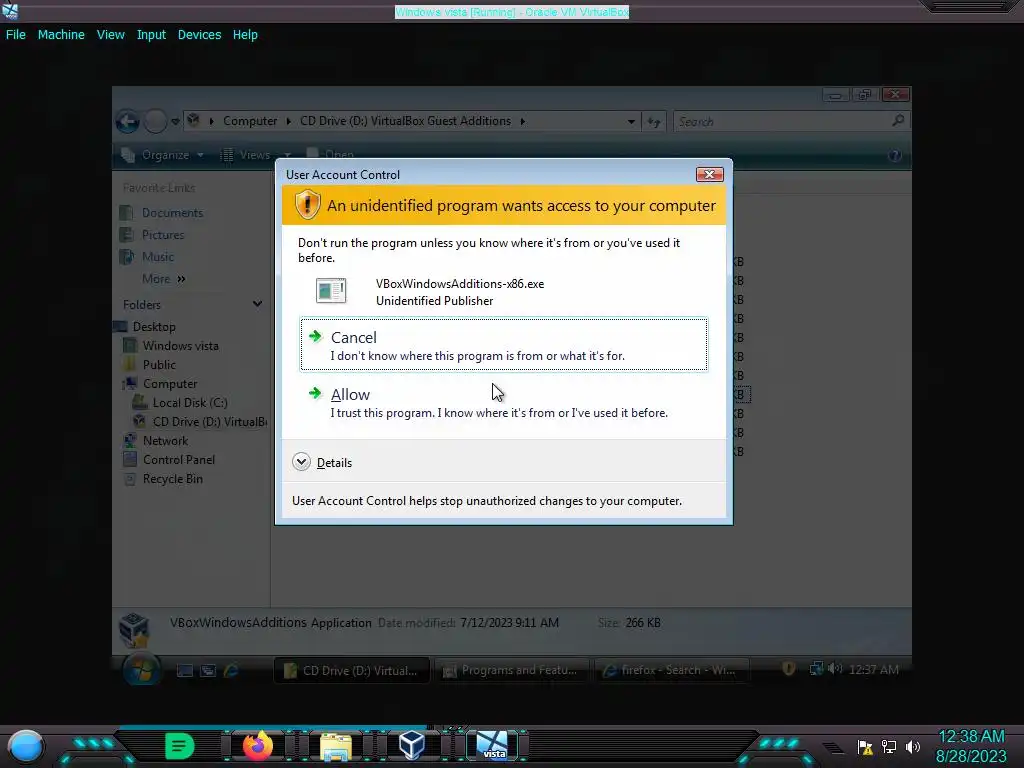Open the VirtualBox Input menu
The image size is (1024, 768).
tap(151, 35)
